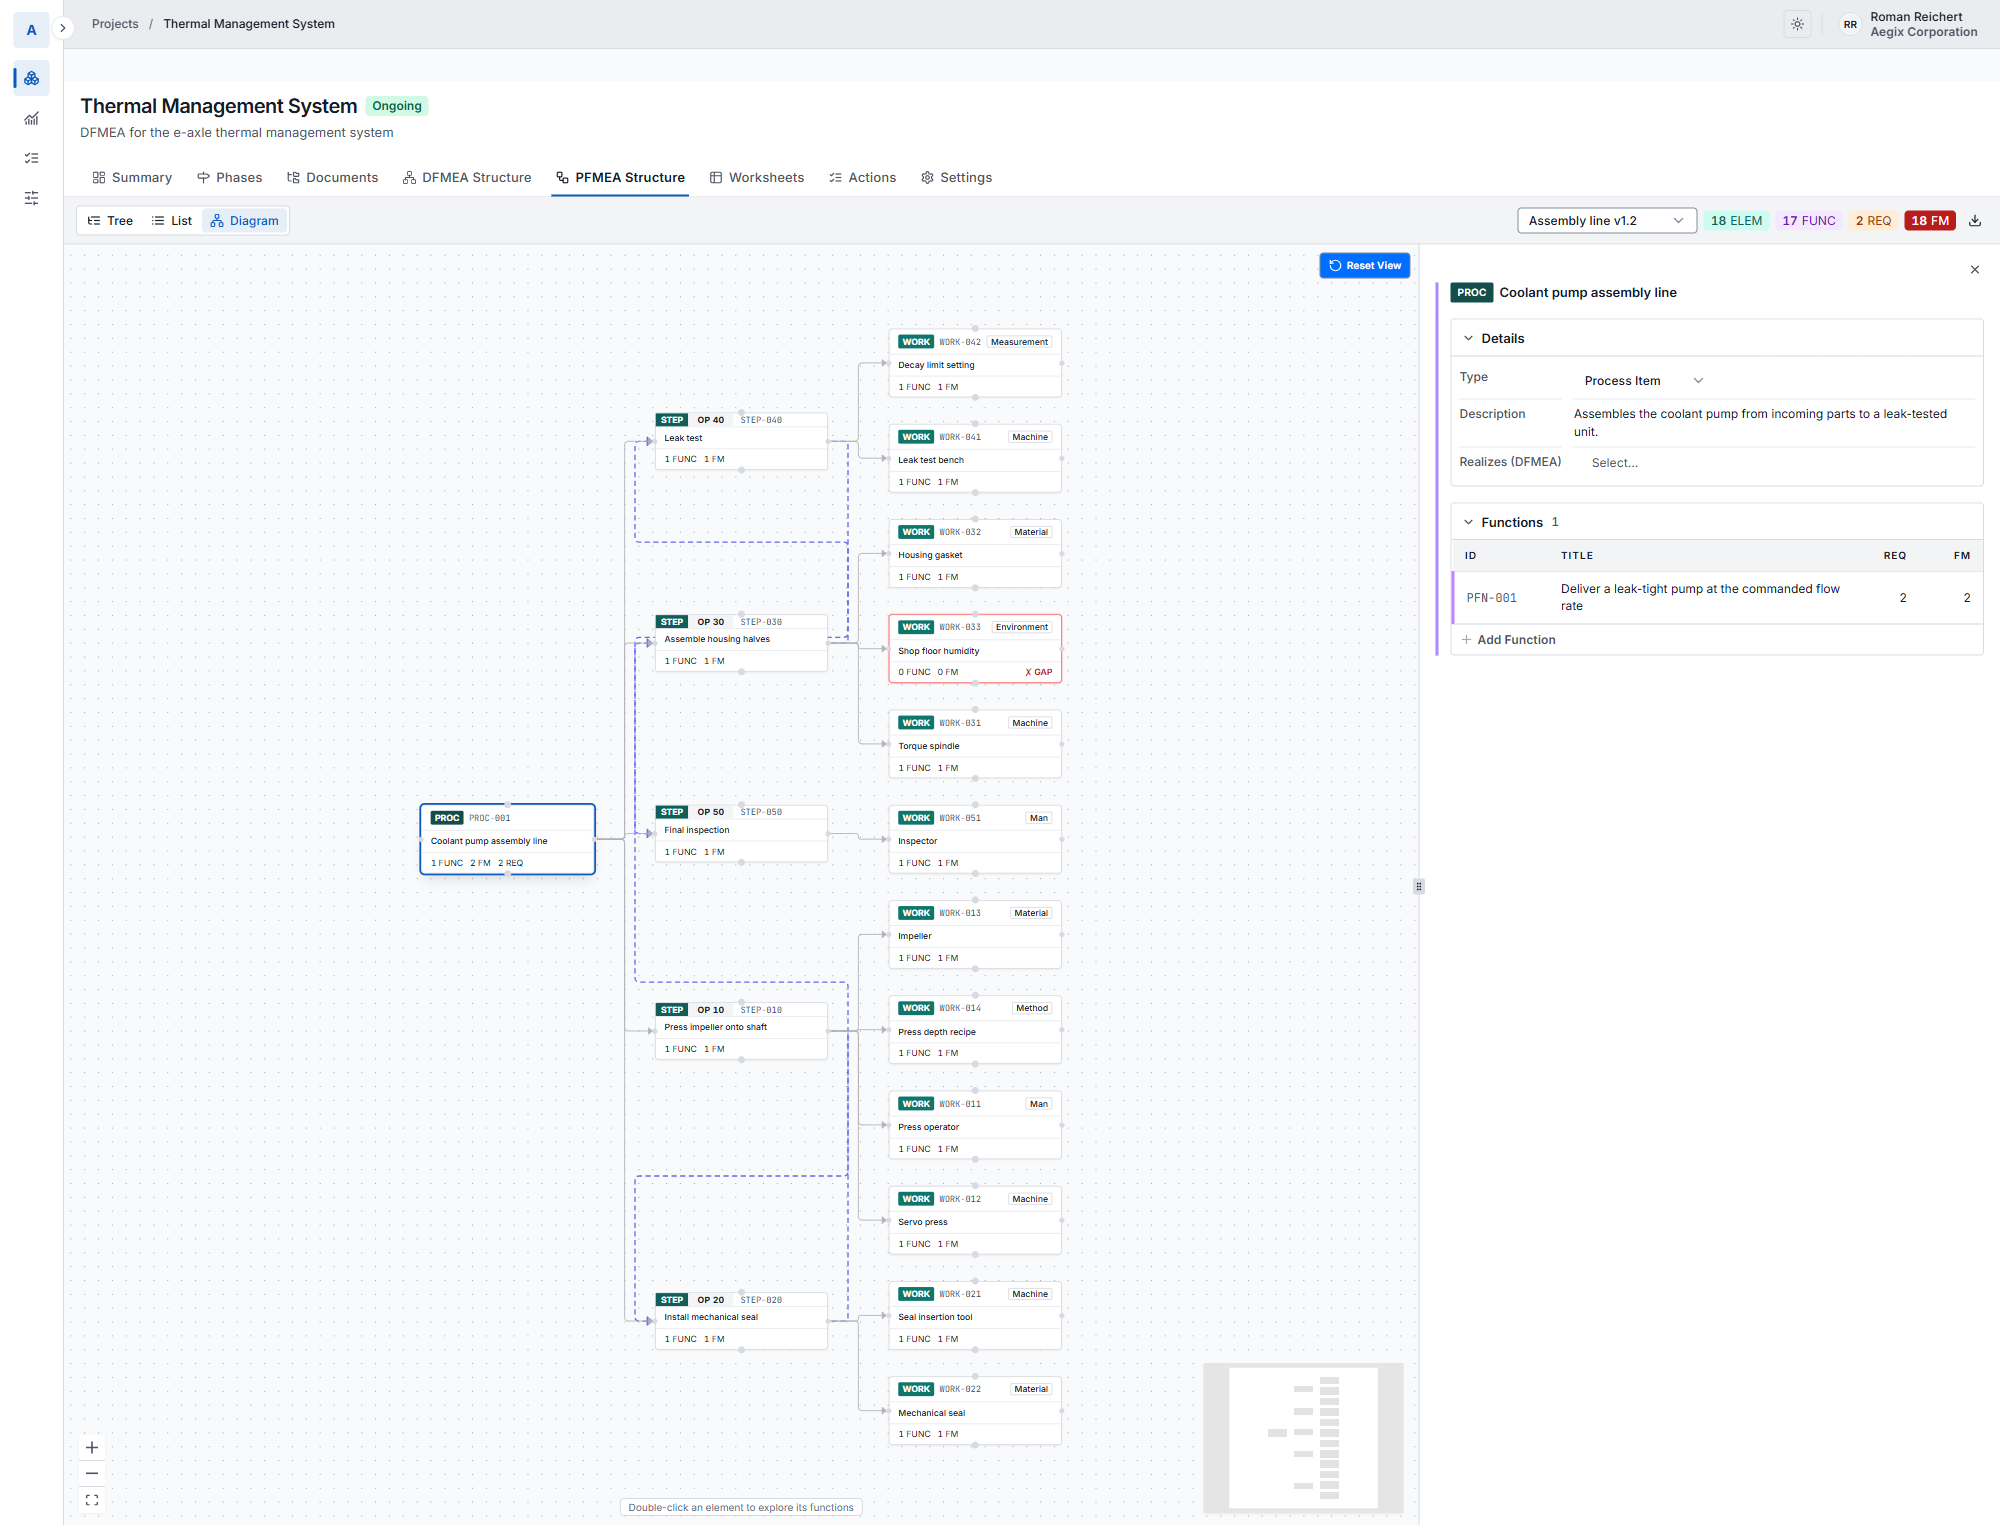Open the Actions tab
The height and width of the screenshot is (1525, 2000).
click(862, 178)
